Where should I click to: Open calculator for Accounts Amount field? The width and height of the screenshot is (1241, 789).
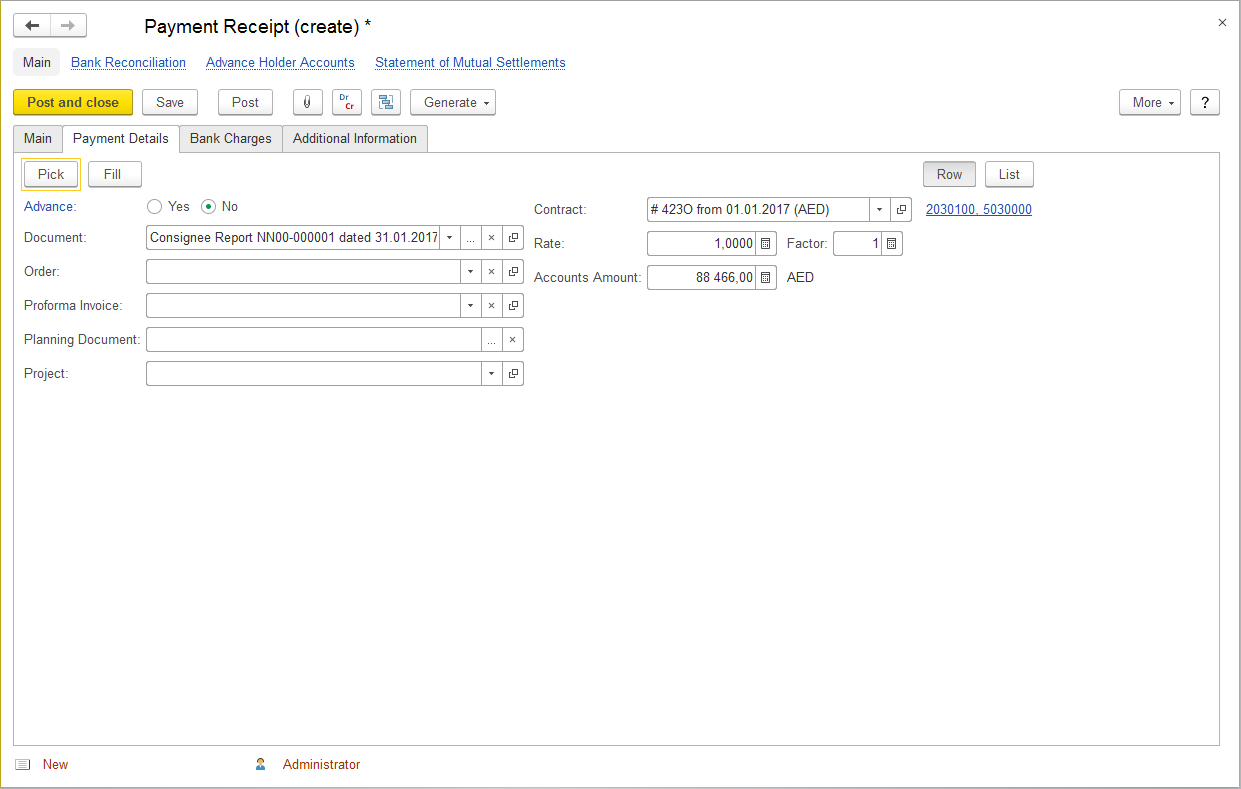765,278
